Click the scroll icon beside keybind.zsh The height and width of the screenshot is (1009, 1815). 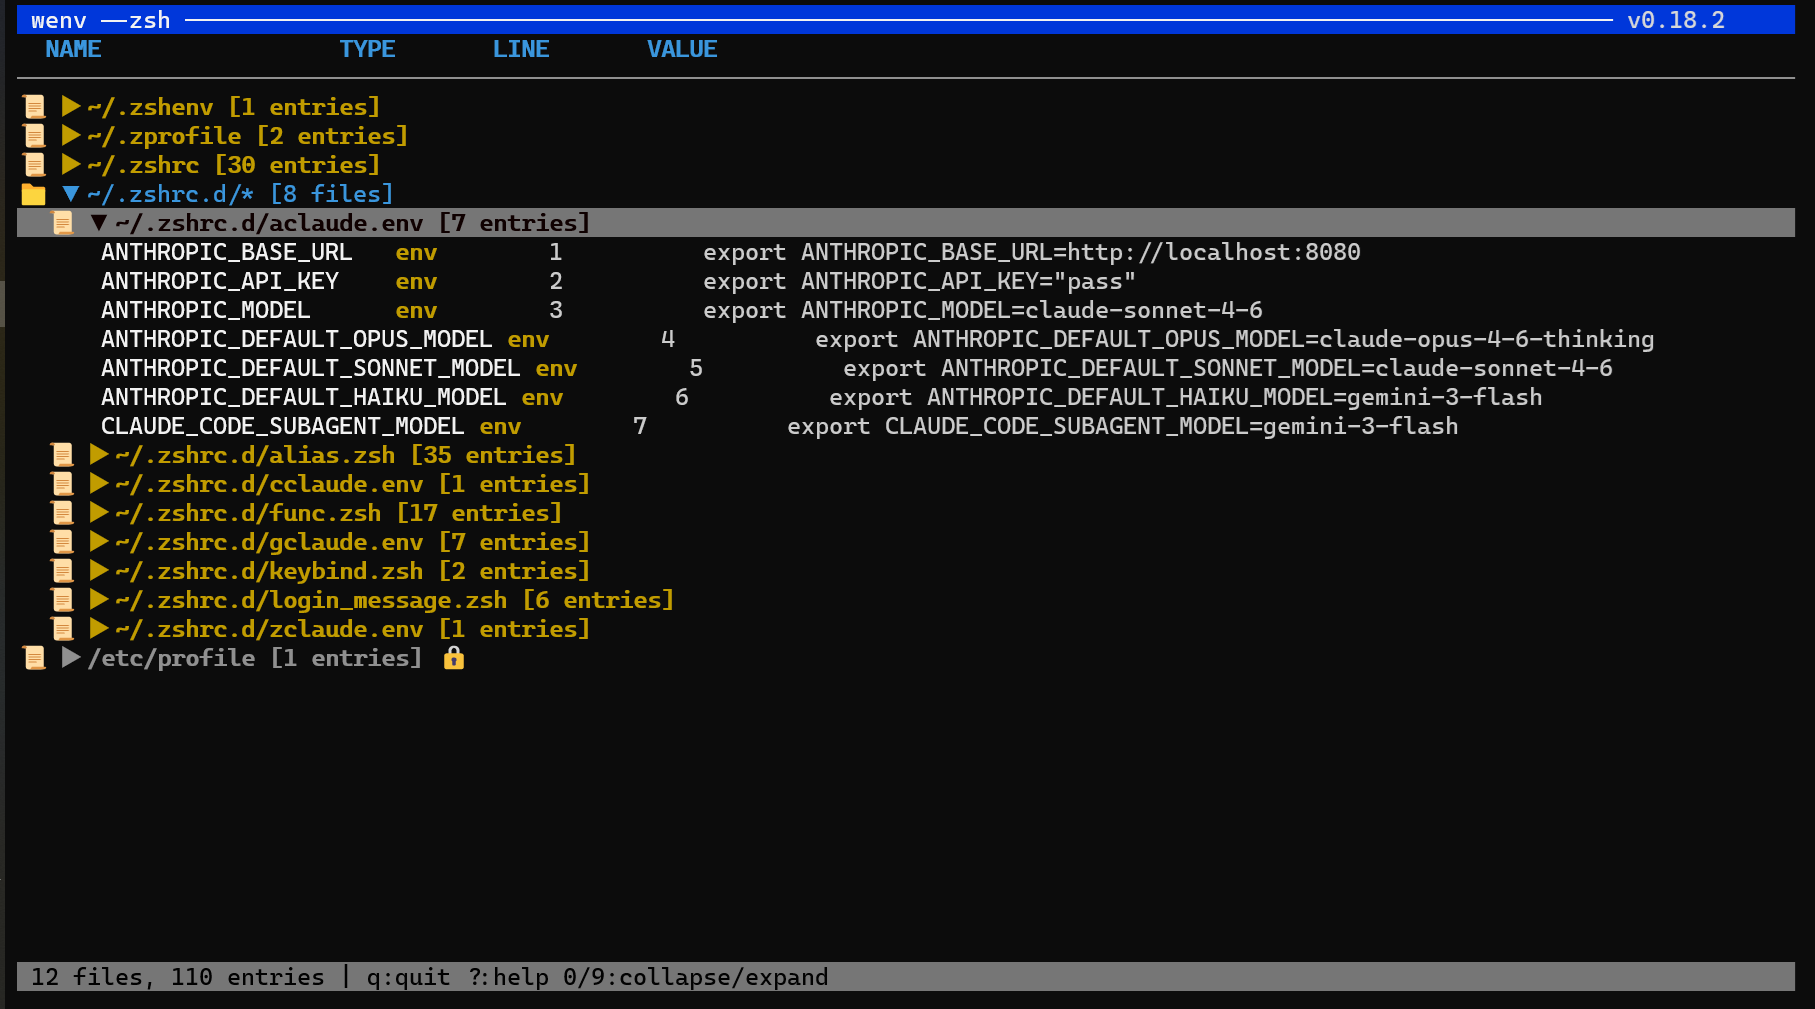click(x=62, y=571)
